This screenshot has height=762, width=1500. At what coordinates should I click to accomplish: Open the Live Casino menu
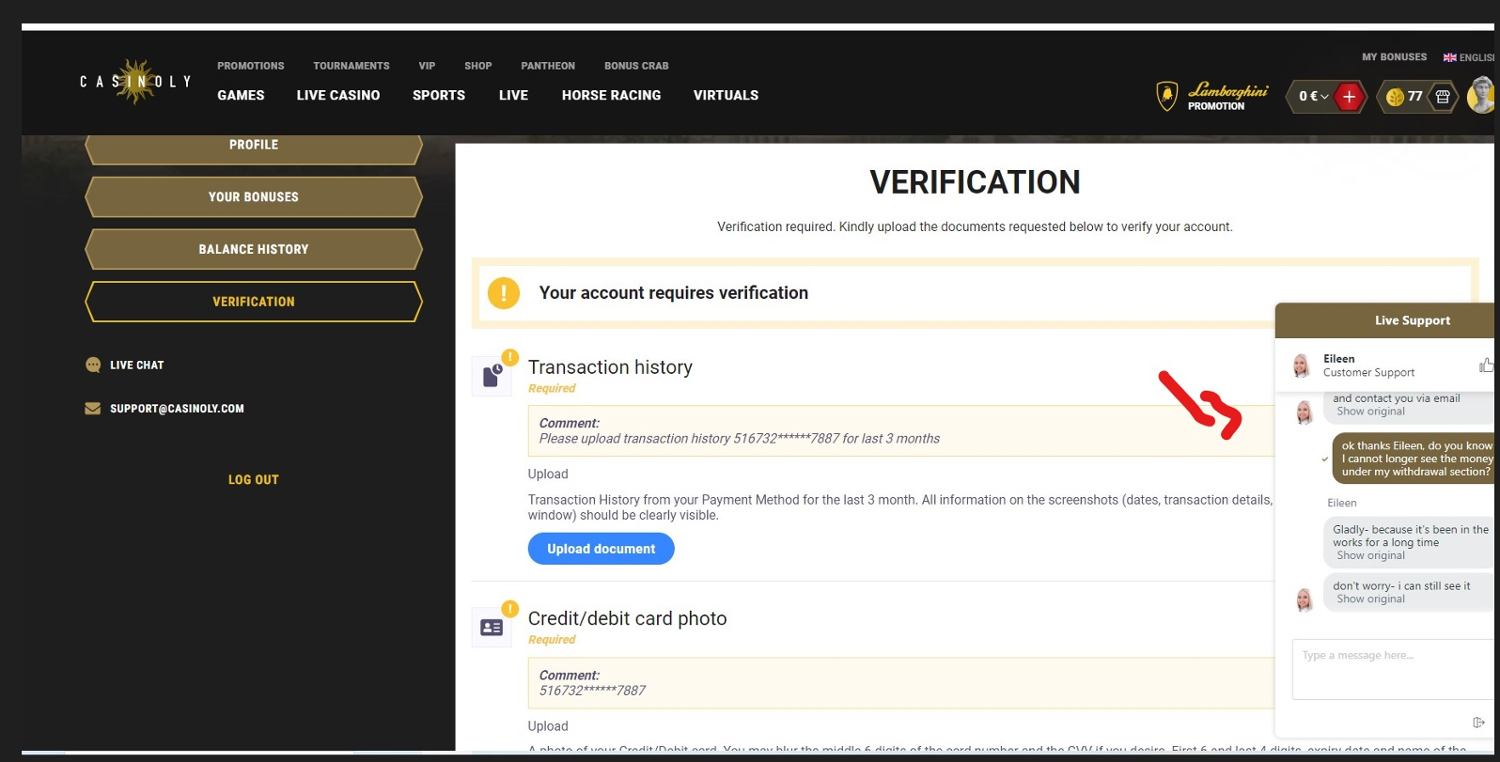[338, 95]
